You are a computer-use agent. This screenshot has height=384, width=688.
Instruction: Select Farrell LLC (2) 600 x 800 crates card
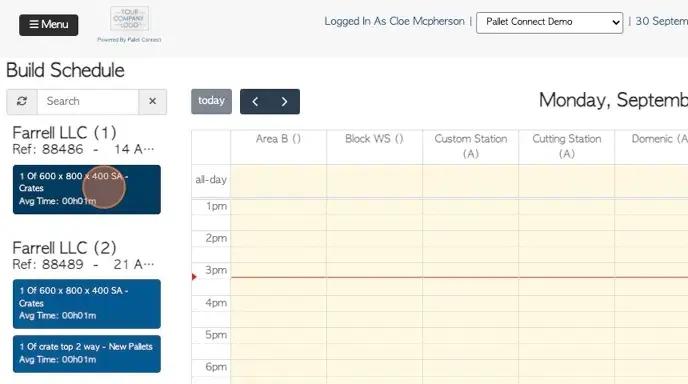(x=87, y=304)
